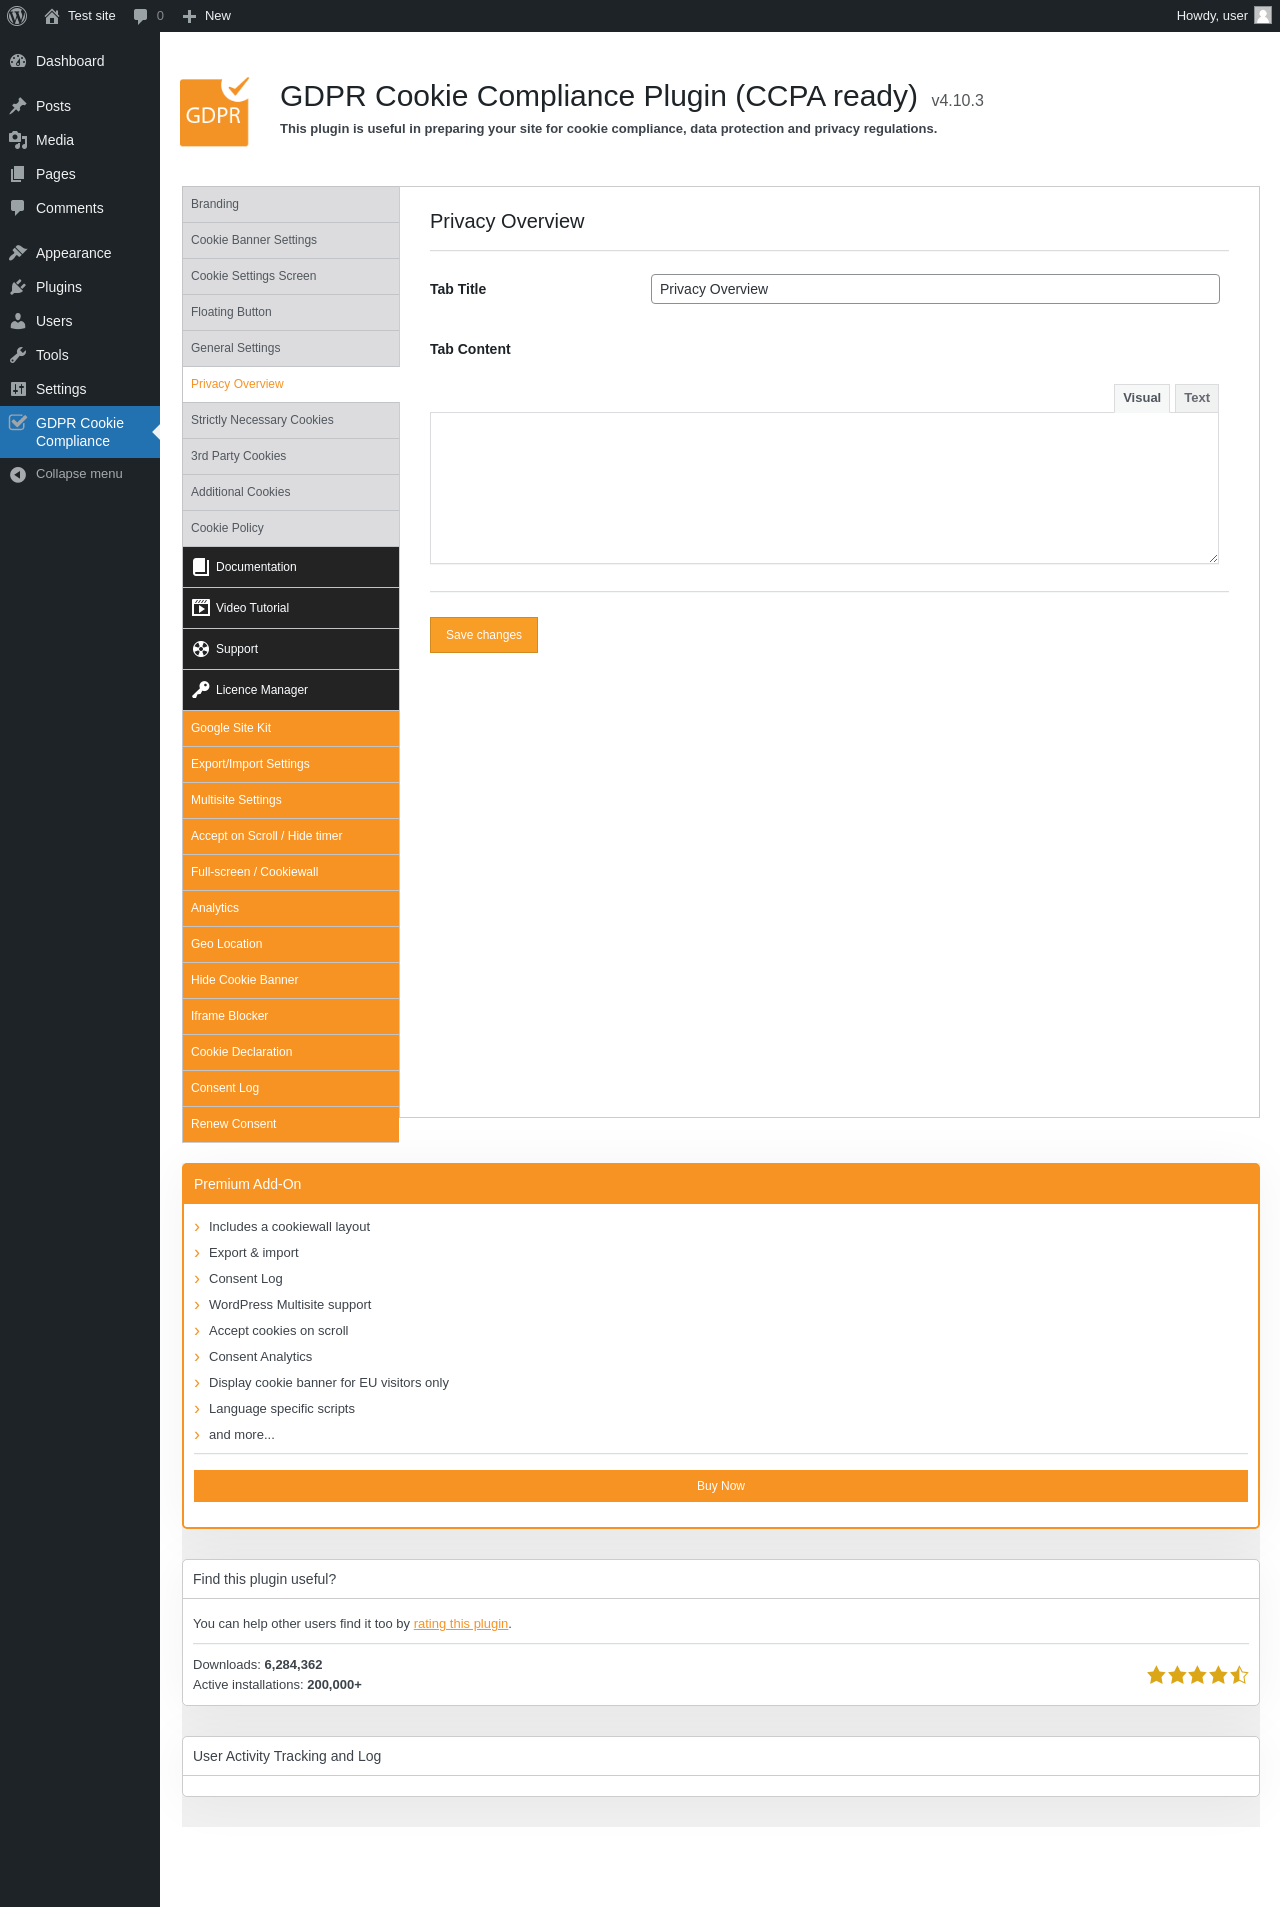Image resolution: width=1280 pixels, height=1907 pixels.
Task: Open the Renew Consent tab
Action: (291, 1124)
